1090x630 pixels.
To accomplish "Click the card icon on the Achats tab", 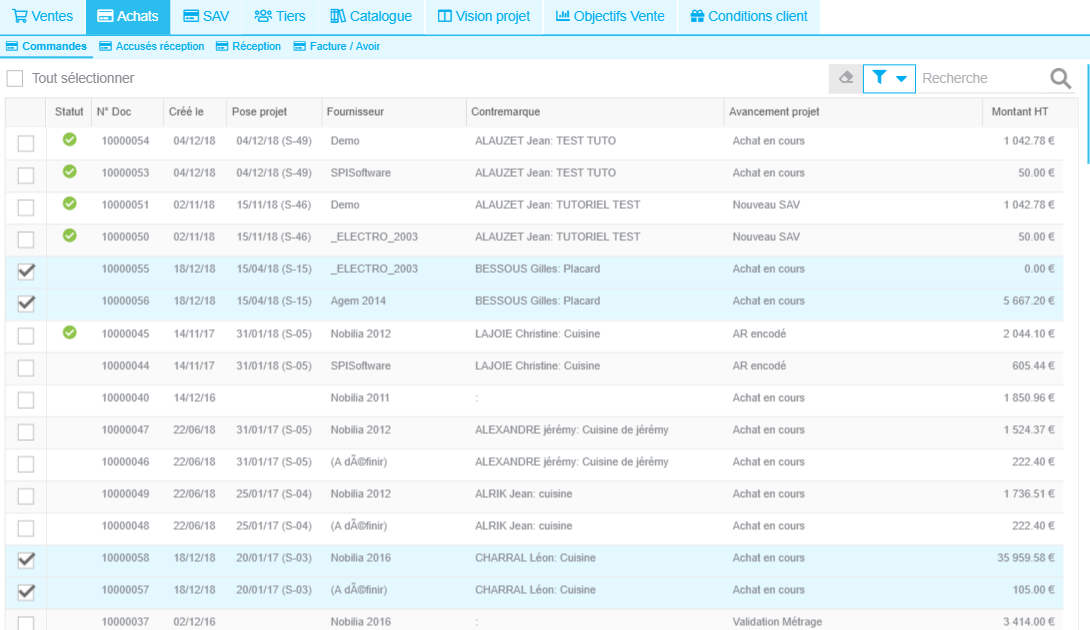I will 105,16.
